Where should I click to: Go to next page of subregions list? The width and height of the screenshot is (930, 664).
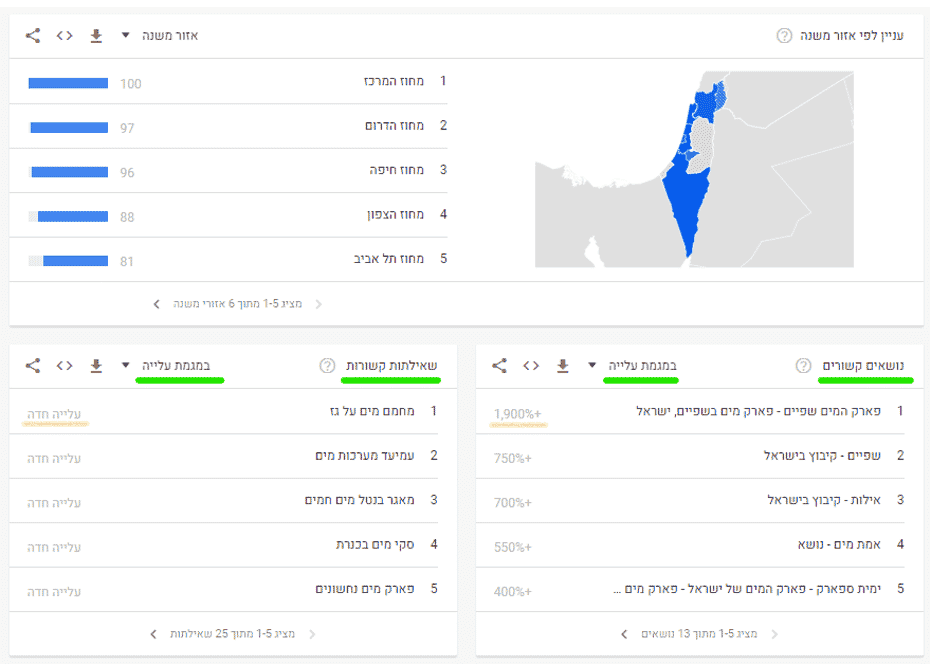point(157,304)
